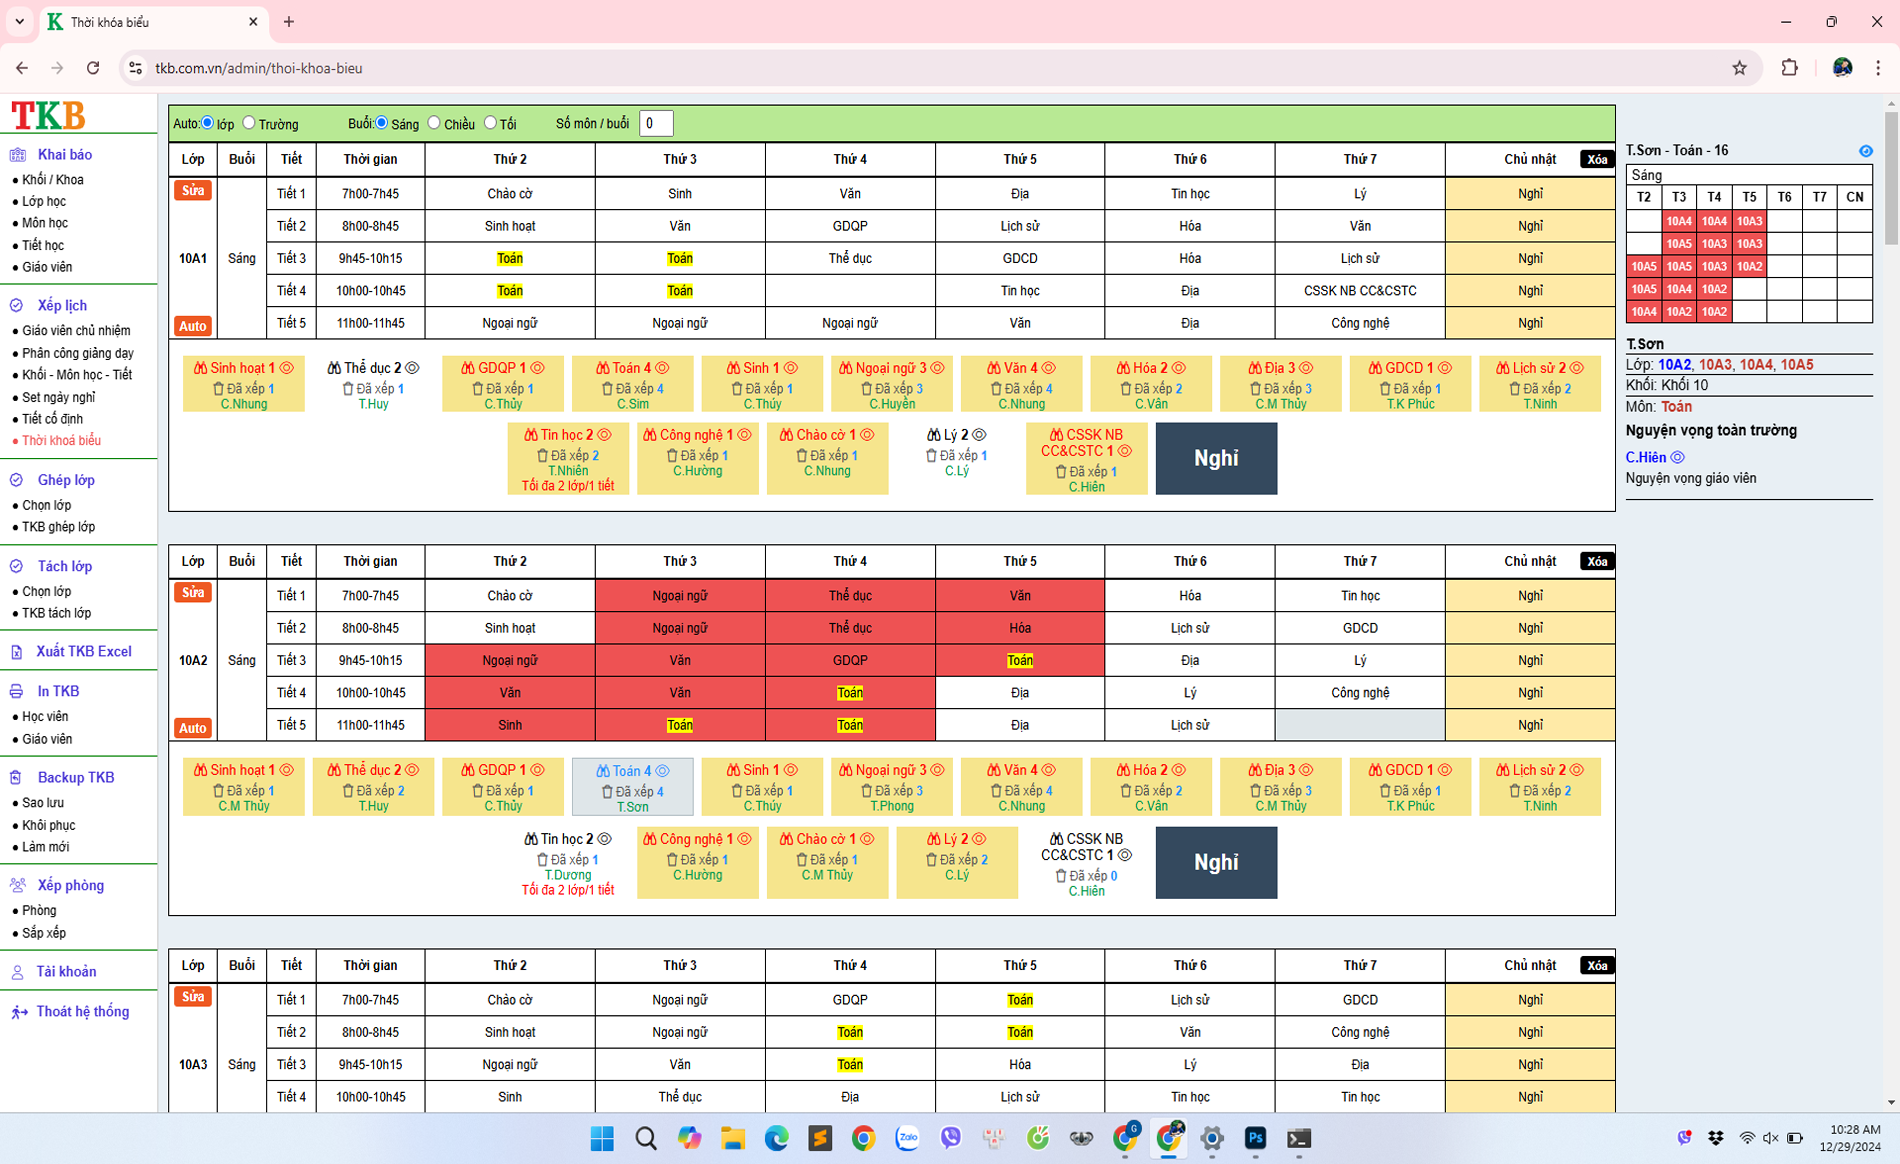Click the Thoát hệ thống logout icon
The image size is (1900, 1164).
[19, 1012]
